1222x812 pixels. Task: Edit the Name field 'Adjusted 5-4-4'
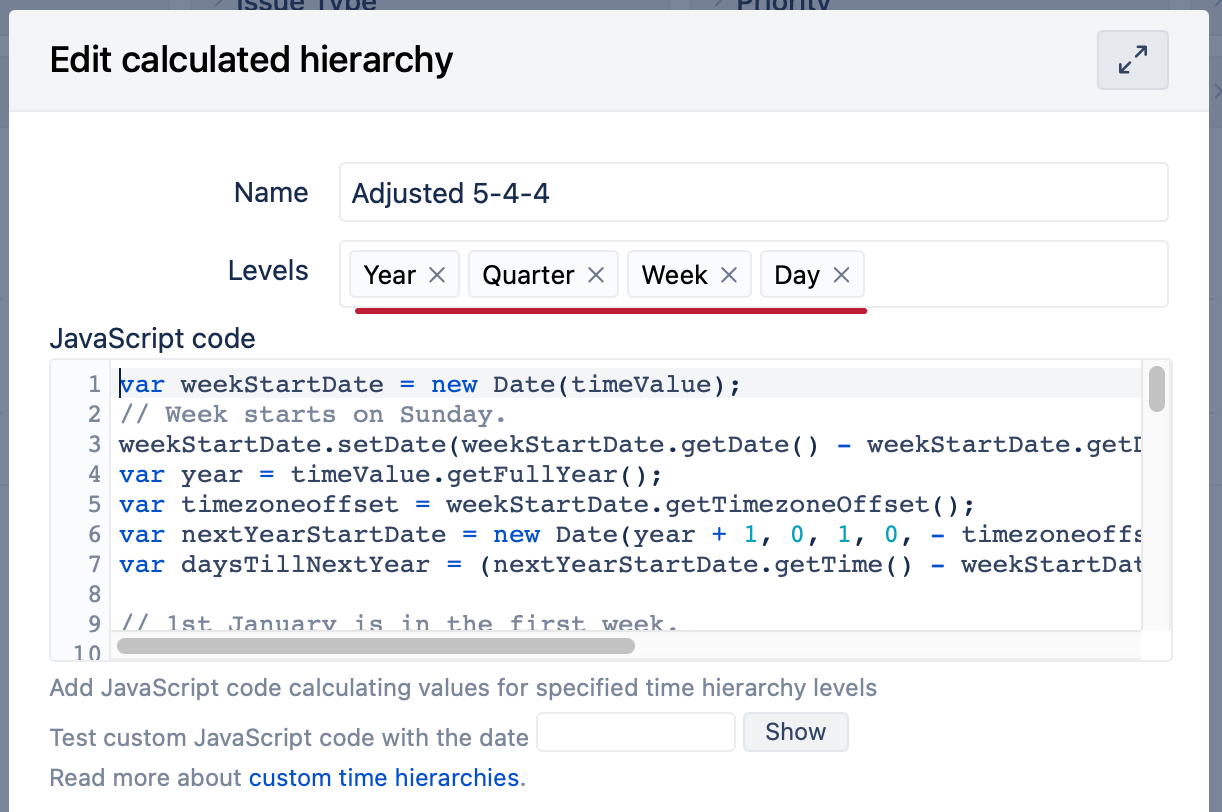coord(754,192)
